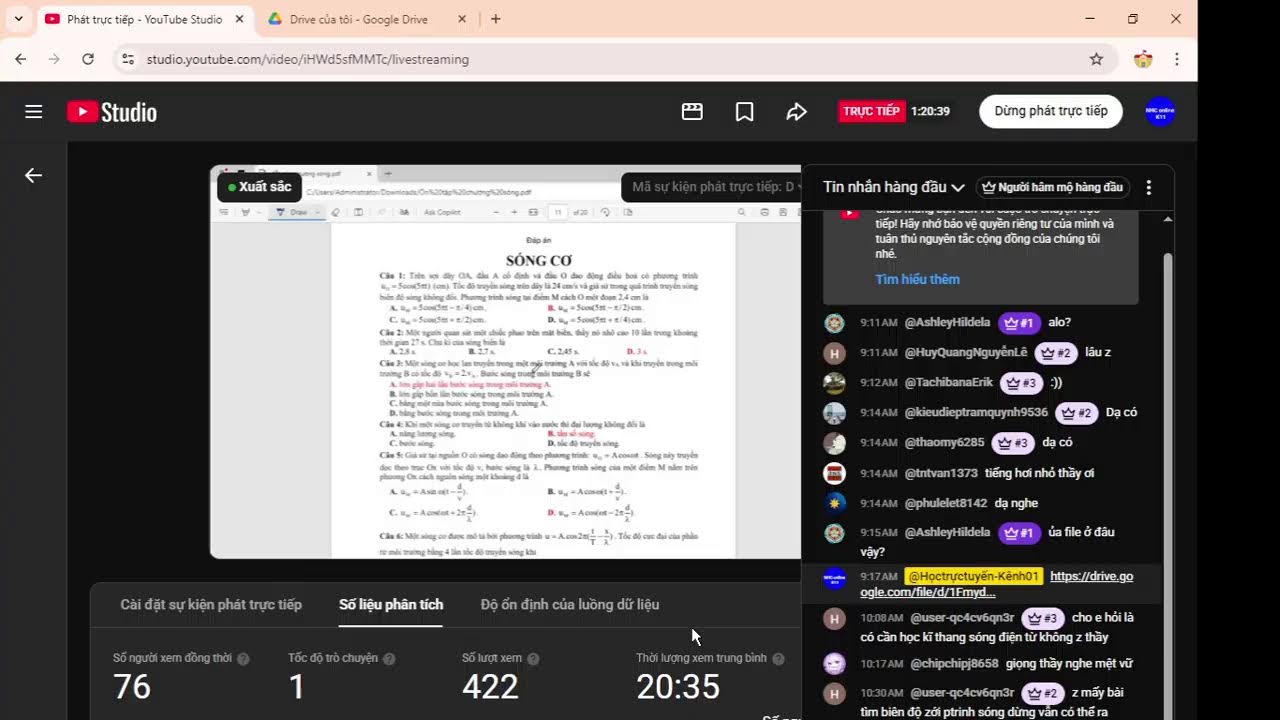The width and height of the screenshot is (1280, 720).
Task: Click chat message "giọng thầy nghe mệt vữ"
Action: 1069,663
